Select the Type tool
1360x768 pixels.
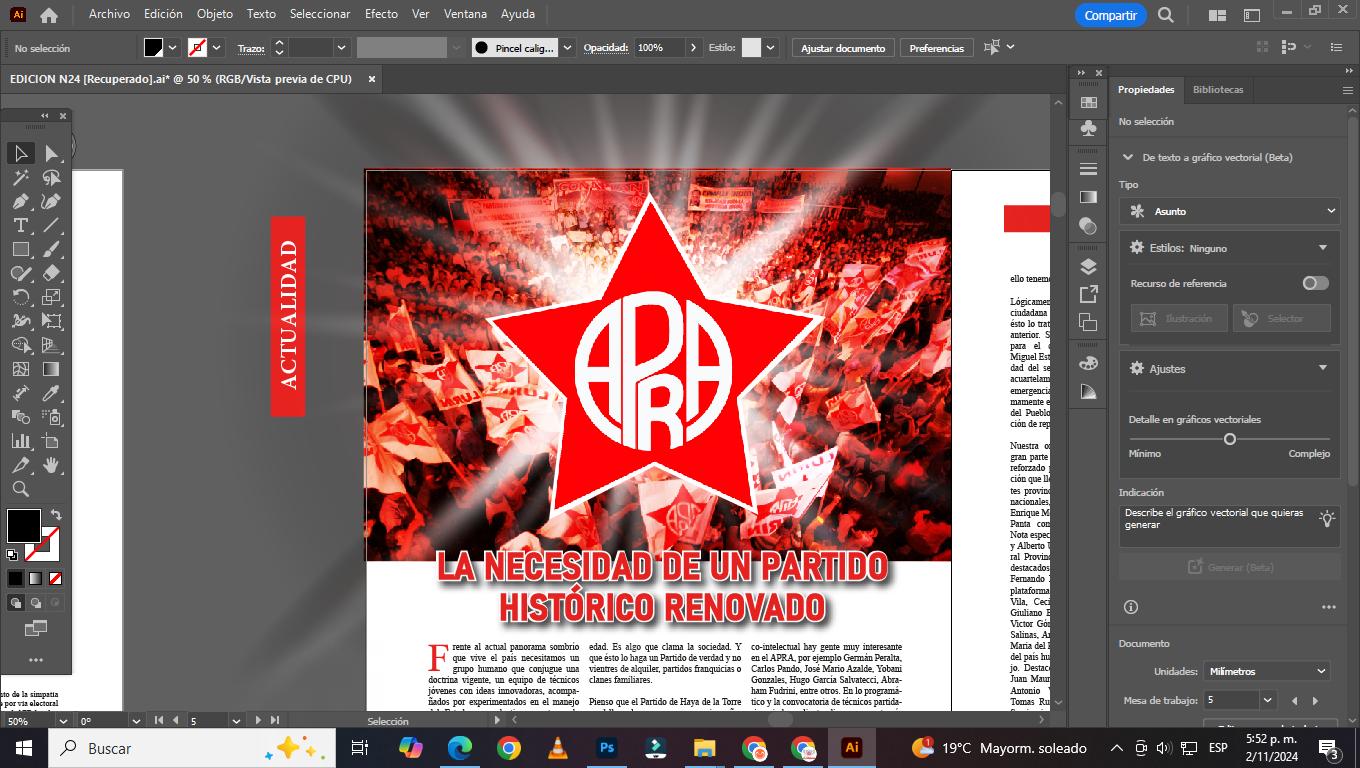tap(20, 225)
